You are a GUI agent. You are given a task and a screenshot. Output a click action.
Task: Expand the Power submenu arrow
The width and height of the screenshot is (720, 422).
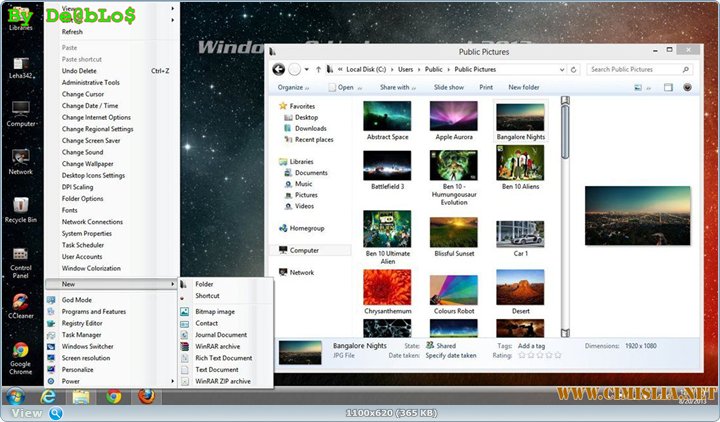pyautogui.click(x=173, y=381)
